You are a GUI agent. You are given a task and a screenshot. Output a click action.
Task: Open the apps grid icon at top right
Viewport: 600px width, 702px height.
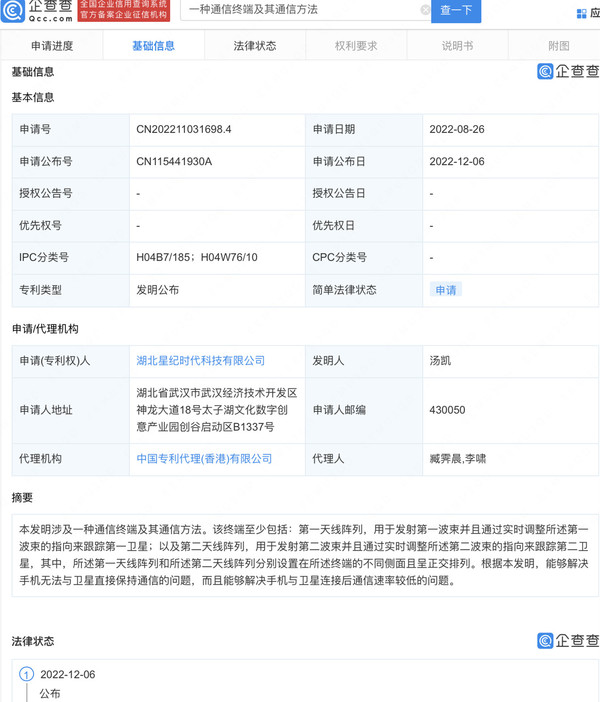tap(581, 14)
